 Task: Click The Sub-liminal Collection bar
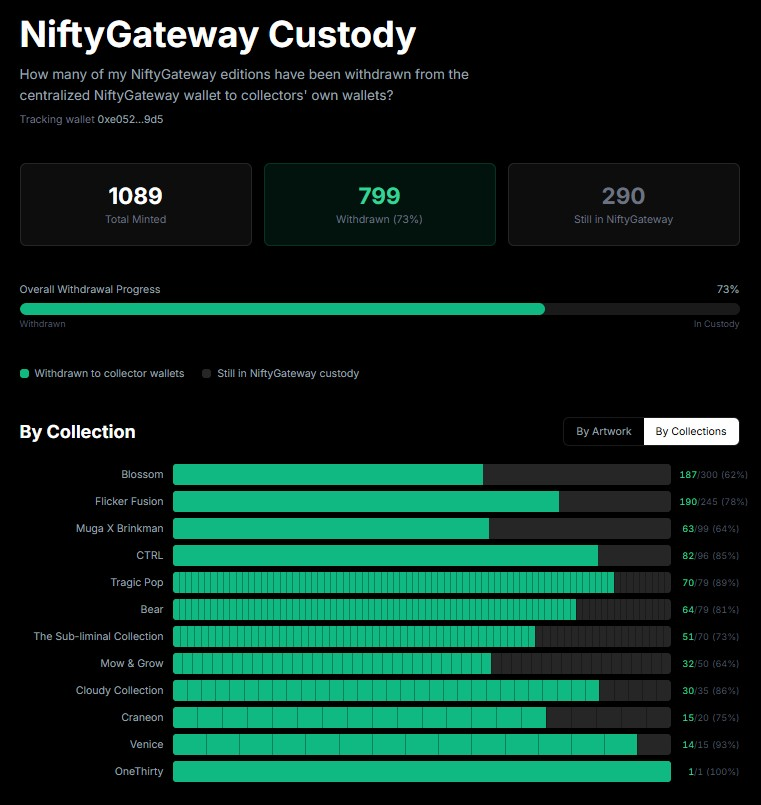[x=422, y=637]
